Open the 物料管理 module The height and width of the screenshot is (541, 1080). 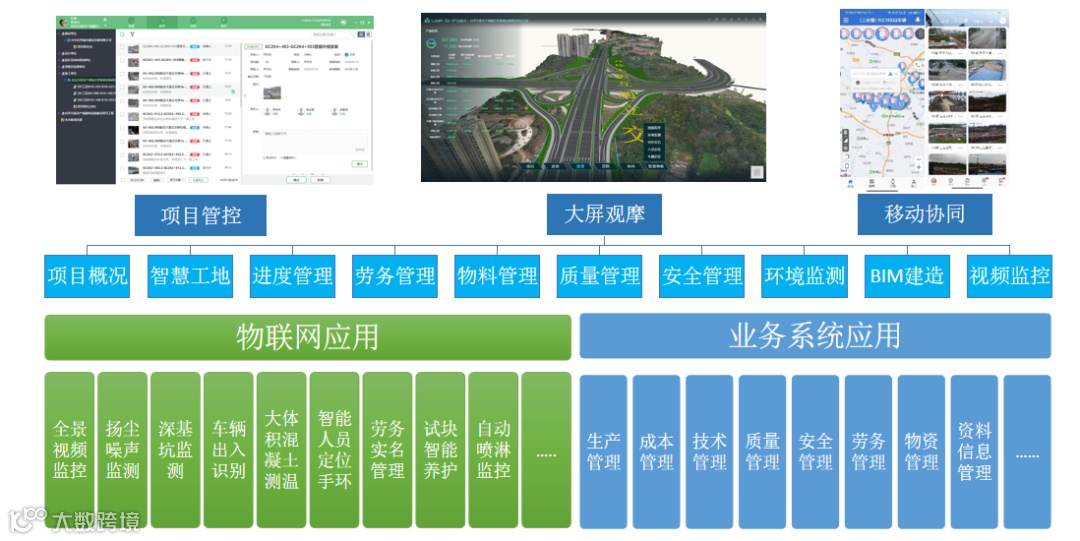point(497,276)
